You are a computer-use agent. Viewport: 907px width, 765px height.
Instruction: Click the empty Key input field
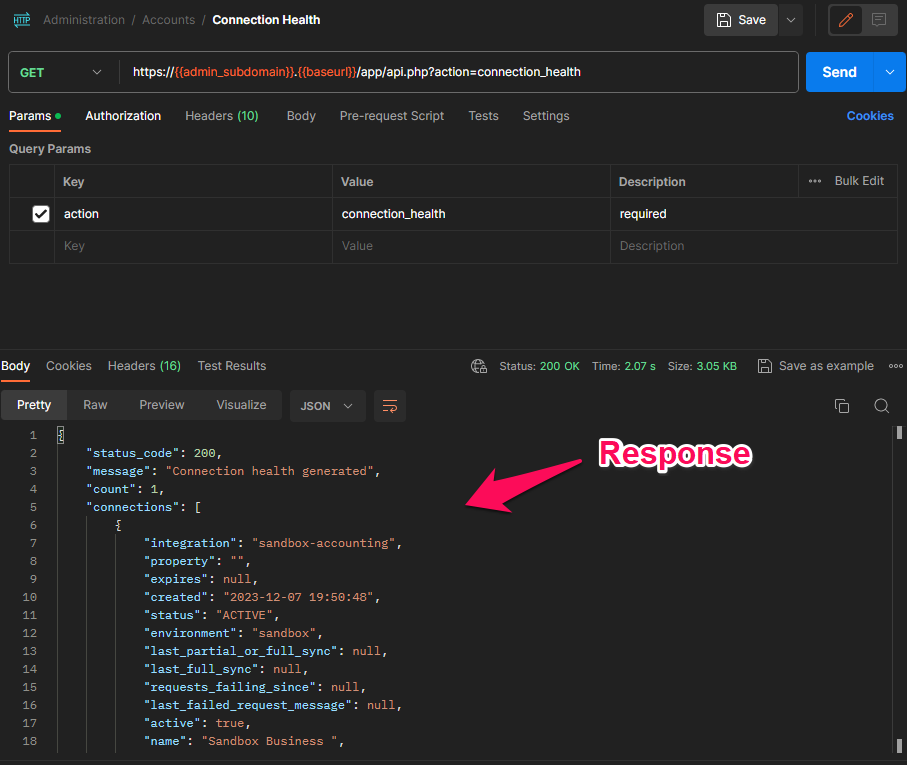click(193, 246)
